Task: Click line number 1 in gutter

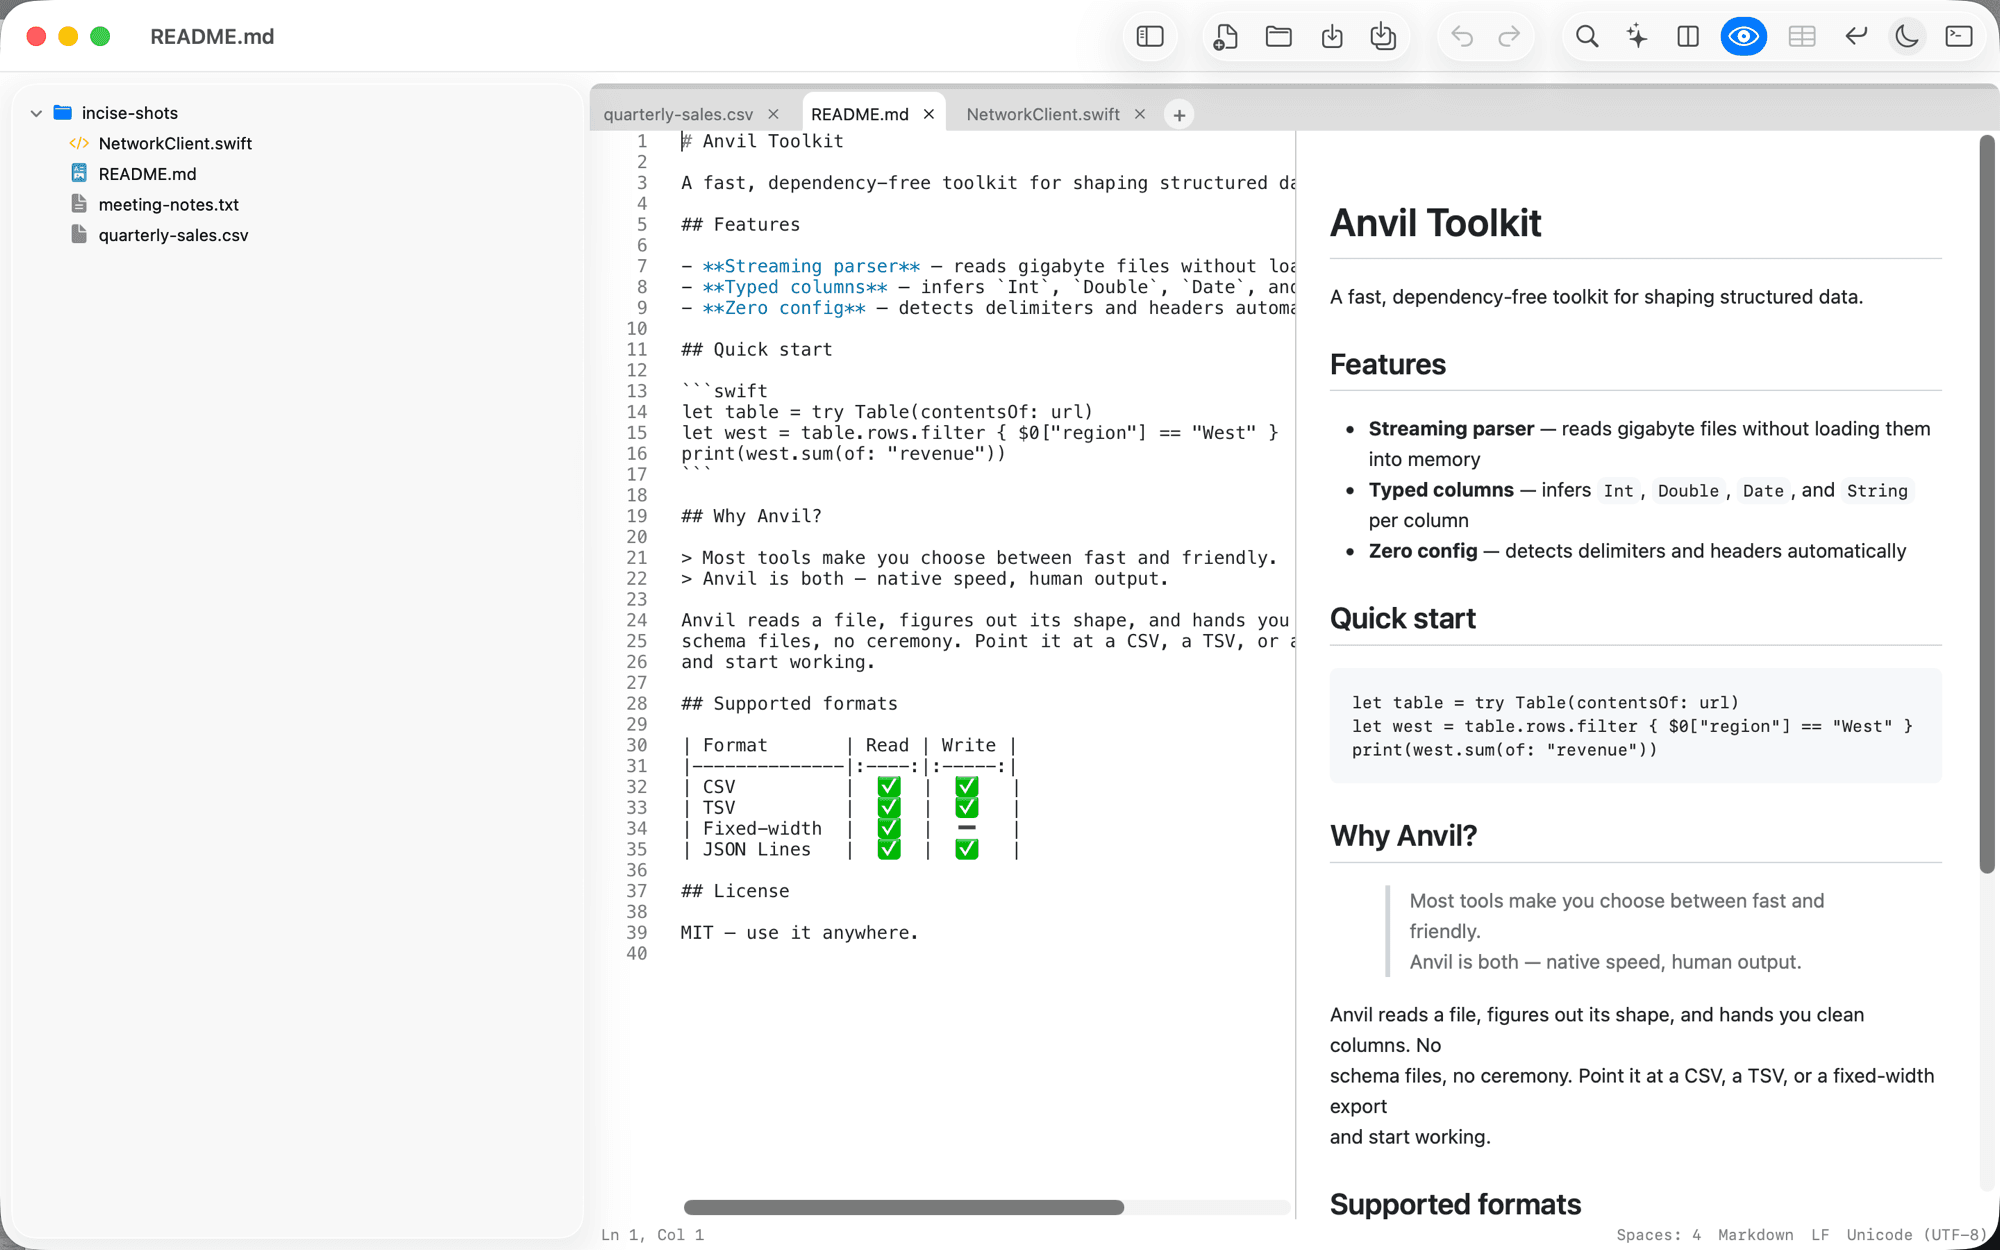Action: 642,141
